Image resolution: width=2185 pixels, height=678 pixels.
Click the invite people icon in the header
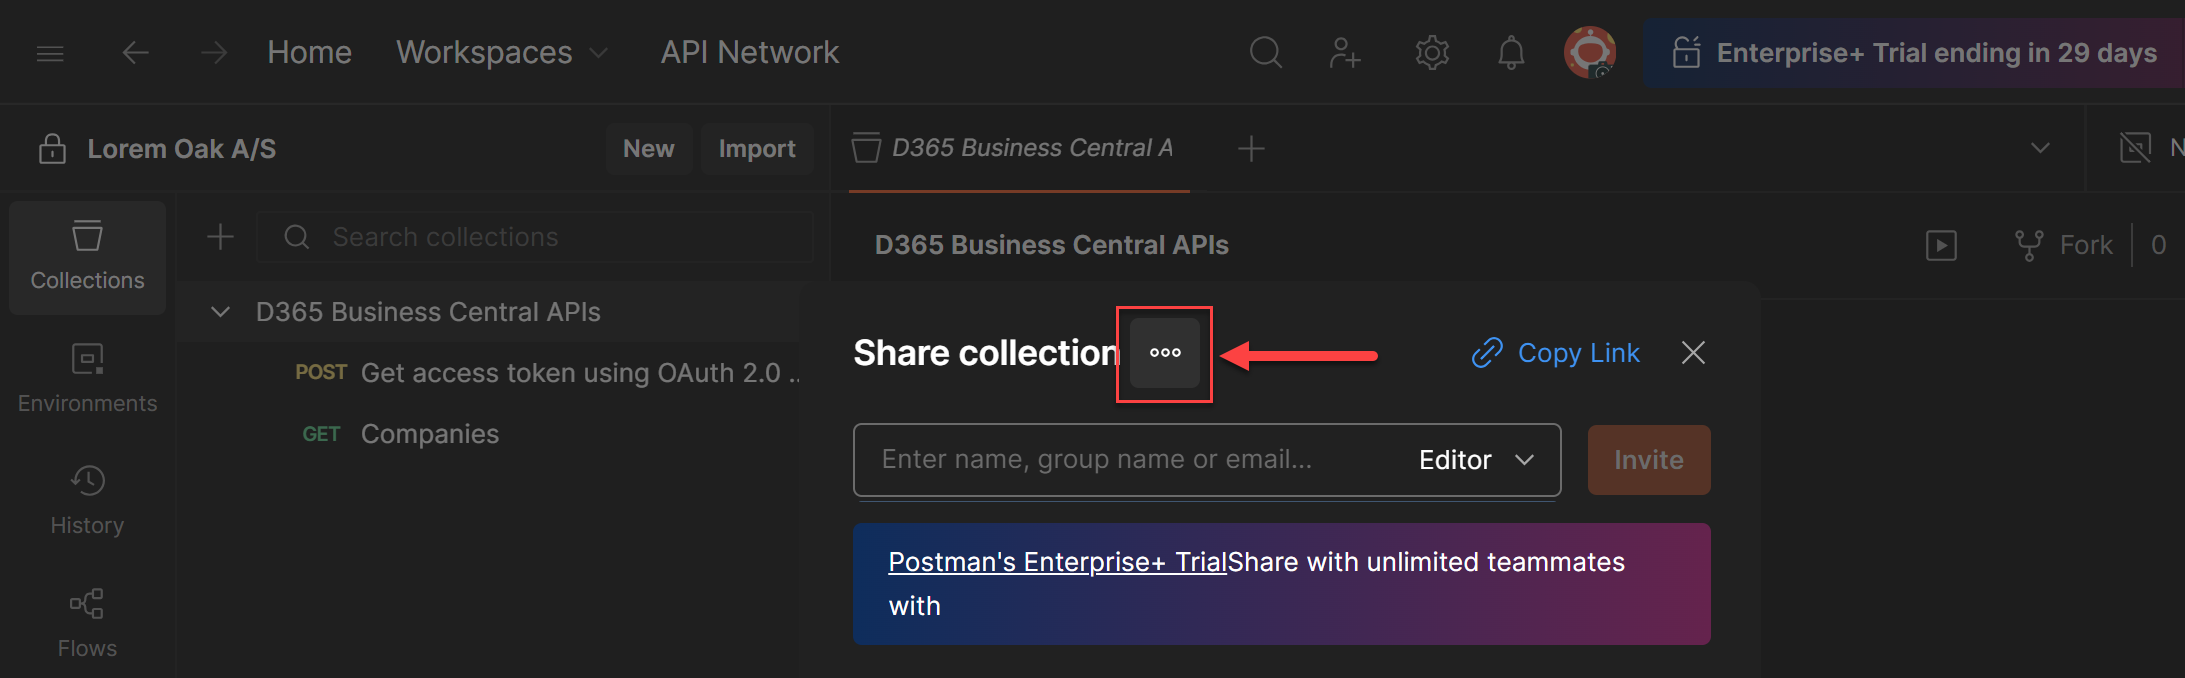coord(1345,52)
